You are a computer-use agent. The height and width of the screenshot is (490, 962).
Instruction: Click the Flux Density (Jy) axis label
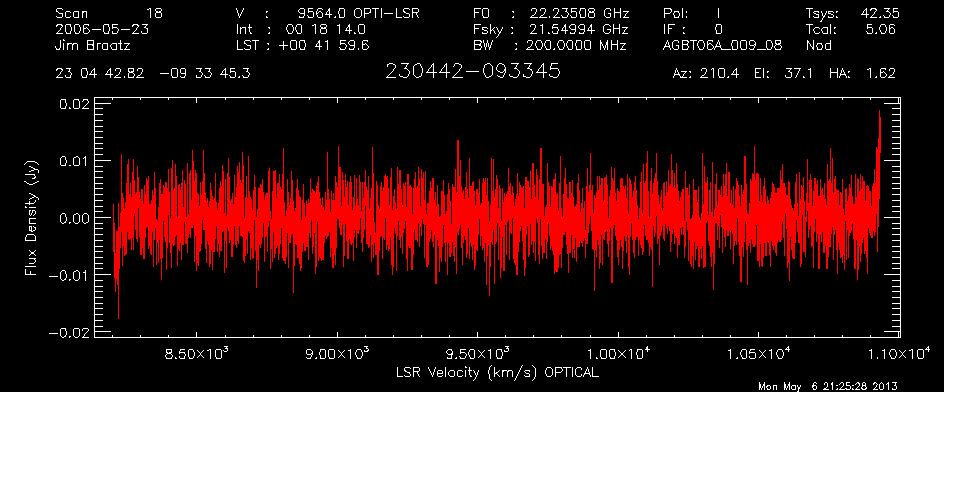31,217
